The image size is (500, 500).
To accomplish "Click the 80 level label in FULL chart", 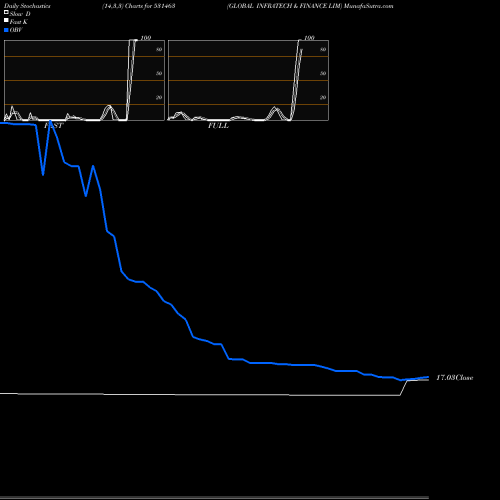I will (x=323, y=49).
